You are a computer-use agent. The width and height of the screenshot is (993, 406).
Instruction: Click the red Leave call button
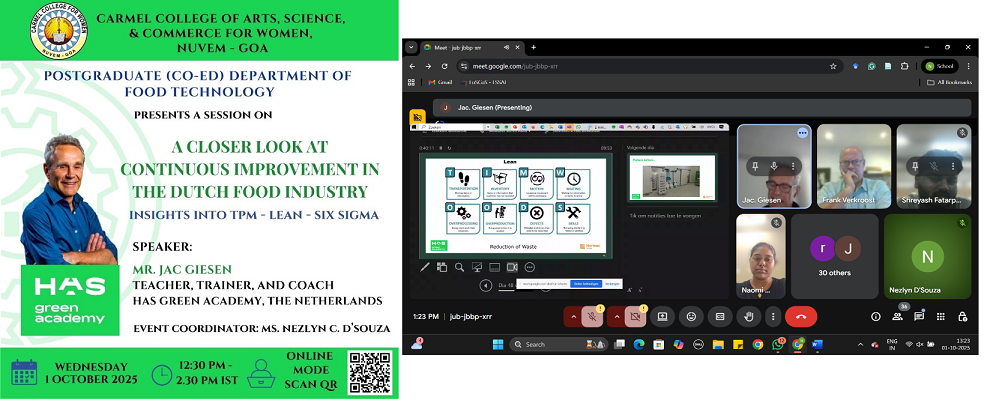801,316
